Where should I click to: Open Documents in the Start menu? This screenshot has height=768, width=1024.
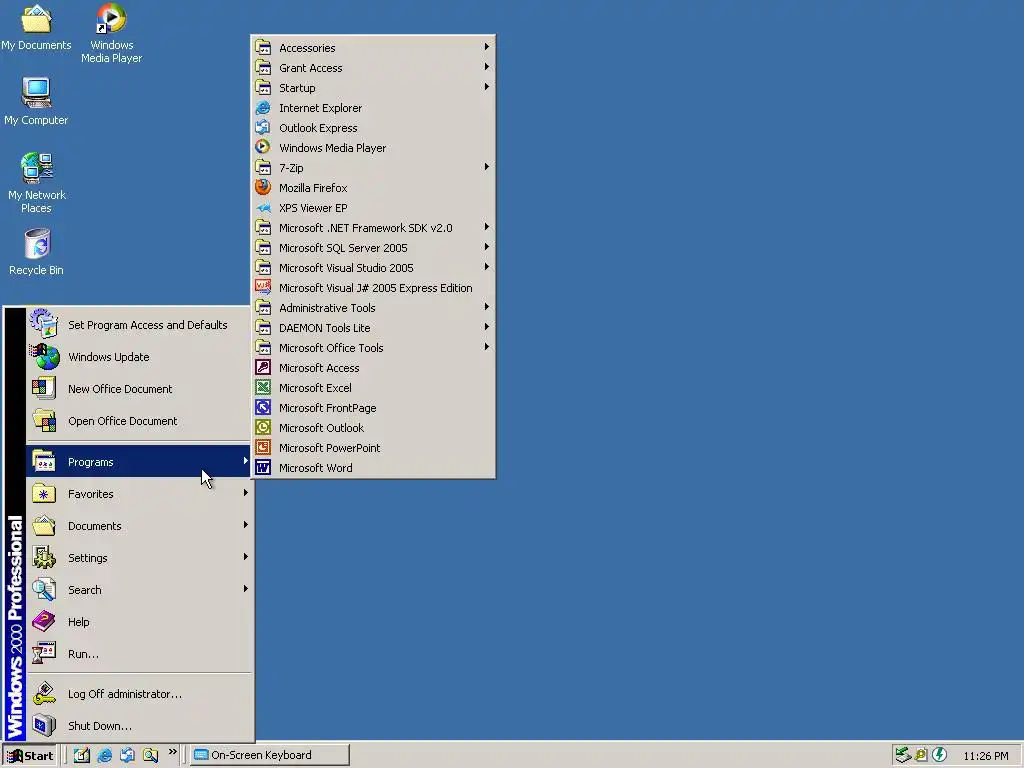[138, 526]
